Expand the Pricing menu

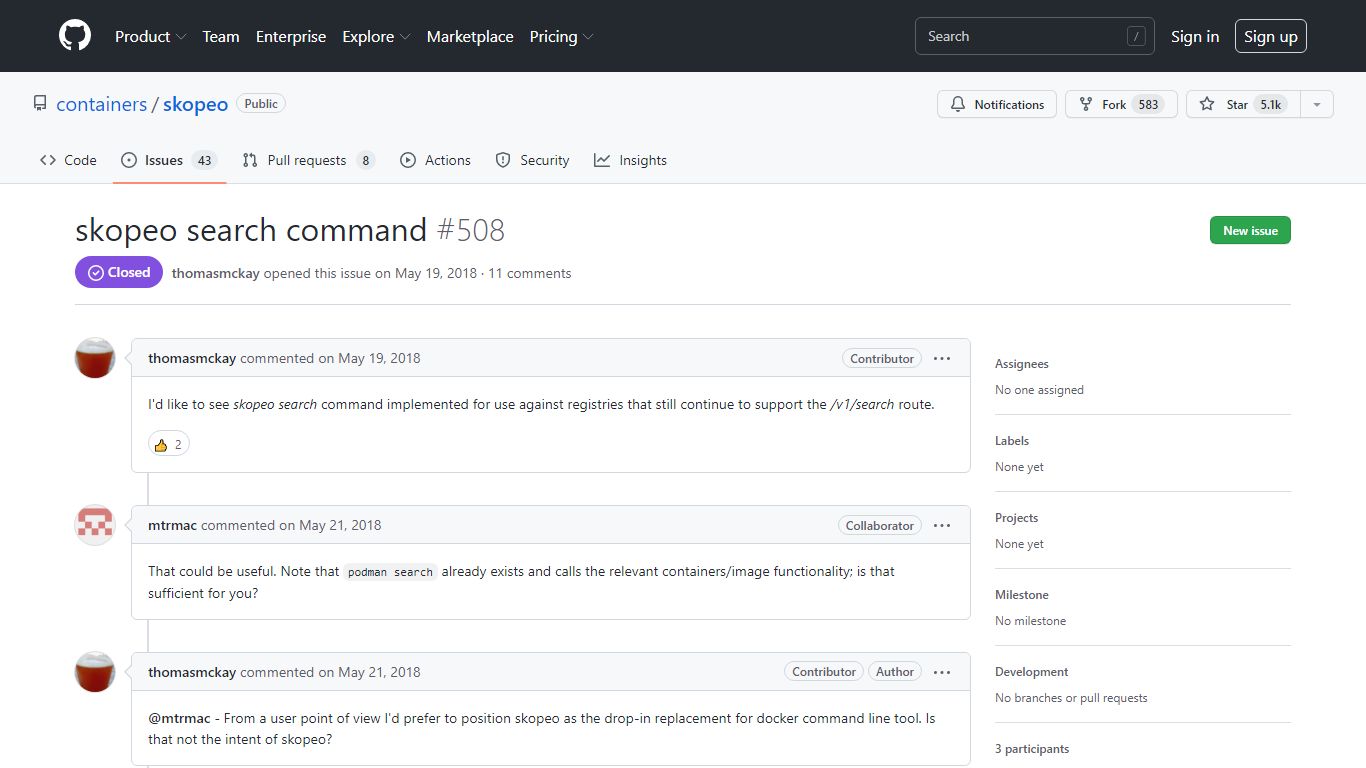561,36
